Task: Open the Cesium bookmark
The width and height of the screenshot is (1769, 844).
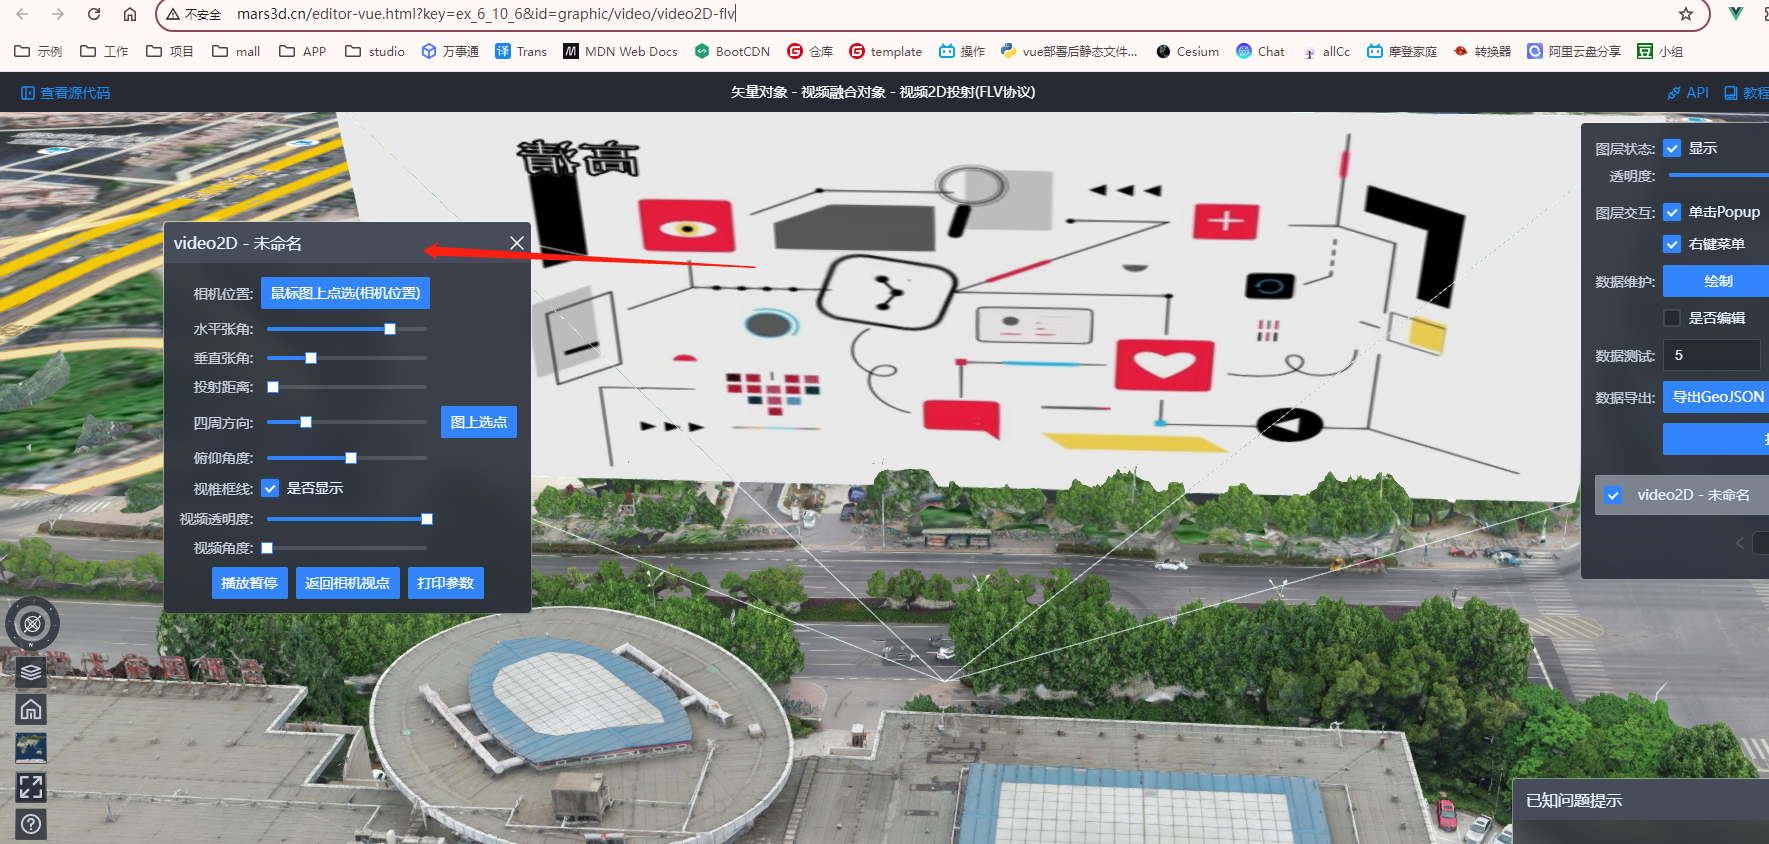Action: (1187, 51)
